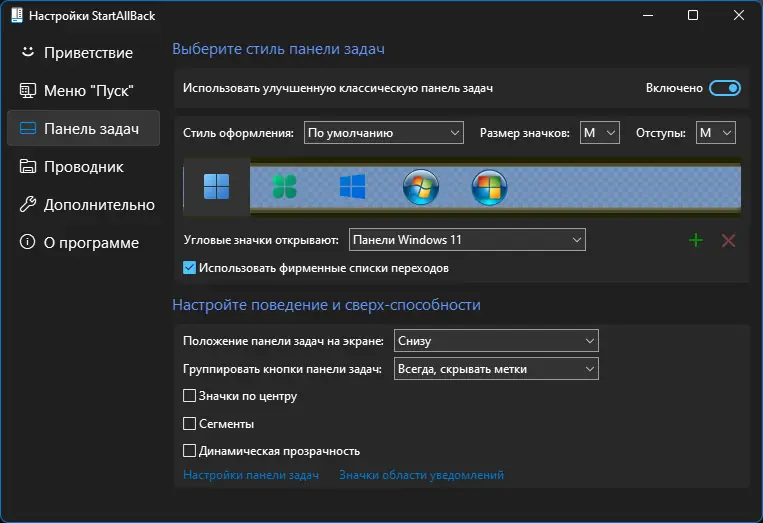The height and width of the screenshot is (523, 763).
Task: Add a custom start icon with plus
Action: [x=696, y=240]
